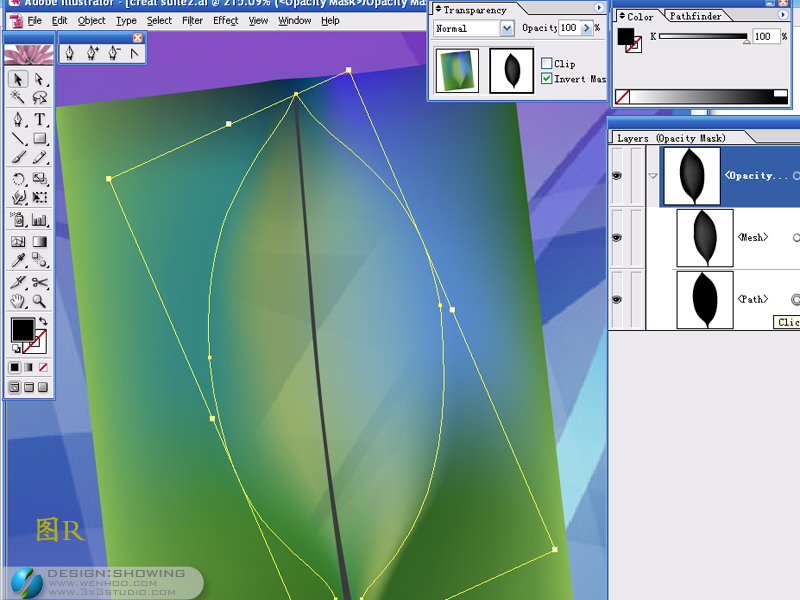Choose the Lasso tool

point(40,97)
